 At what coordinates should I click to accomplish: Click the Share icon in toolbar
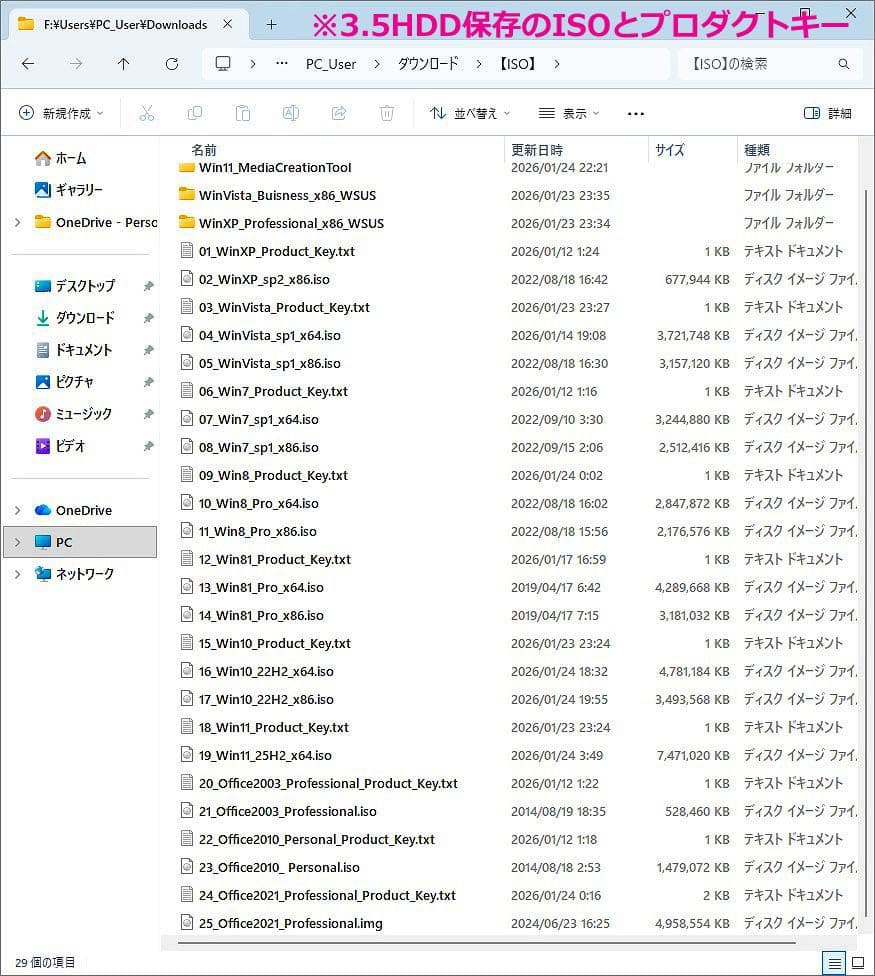coord(339,114)
